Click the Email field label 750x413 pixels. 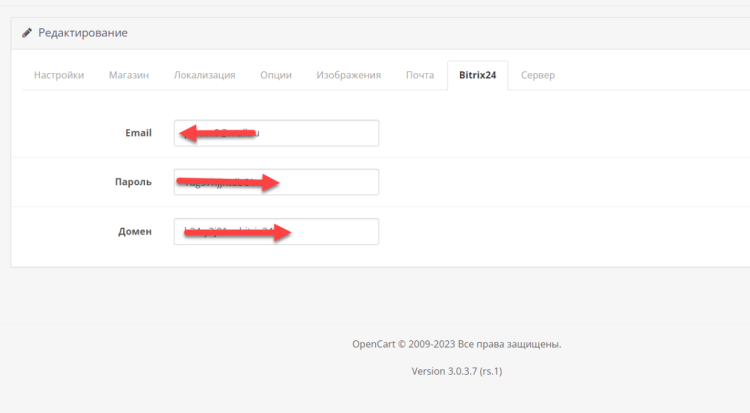click(138, 133)
